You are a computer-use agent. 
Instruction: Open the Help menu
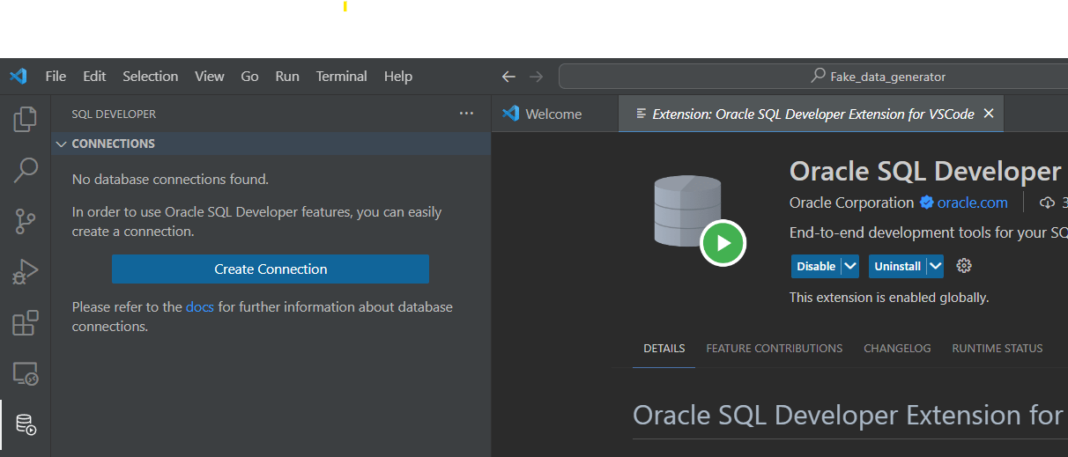tap(398, 76)
